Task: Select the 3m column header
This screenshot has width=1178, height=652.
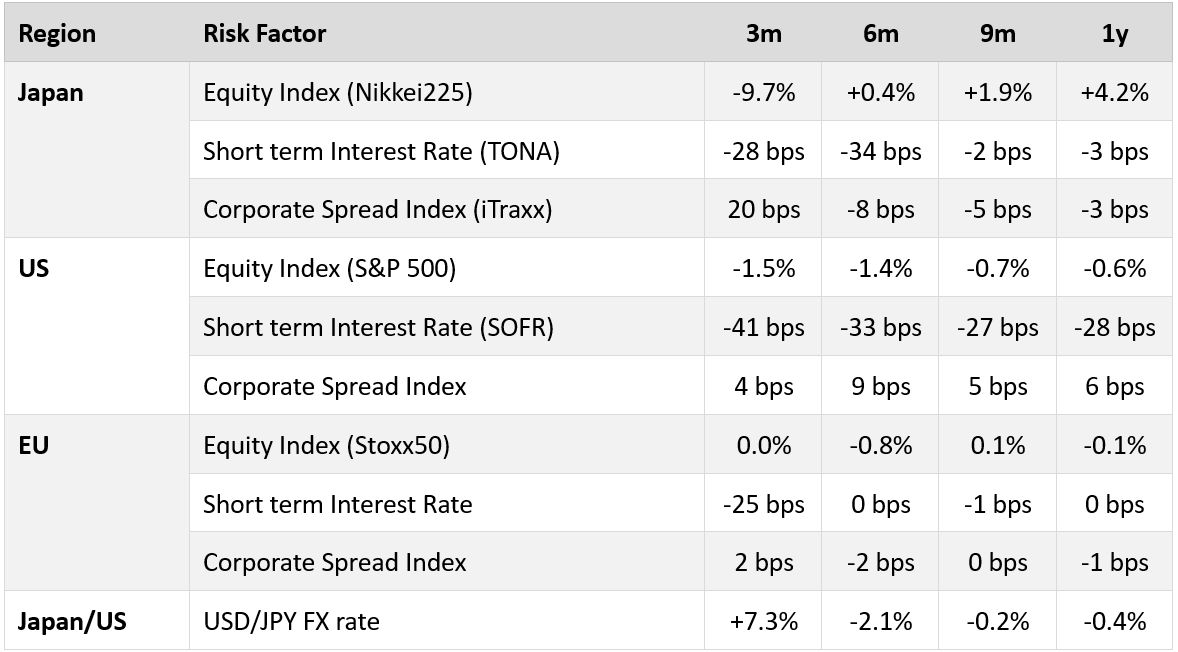Action: (x=764, y=34)
